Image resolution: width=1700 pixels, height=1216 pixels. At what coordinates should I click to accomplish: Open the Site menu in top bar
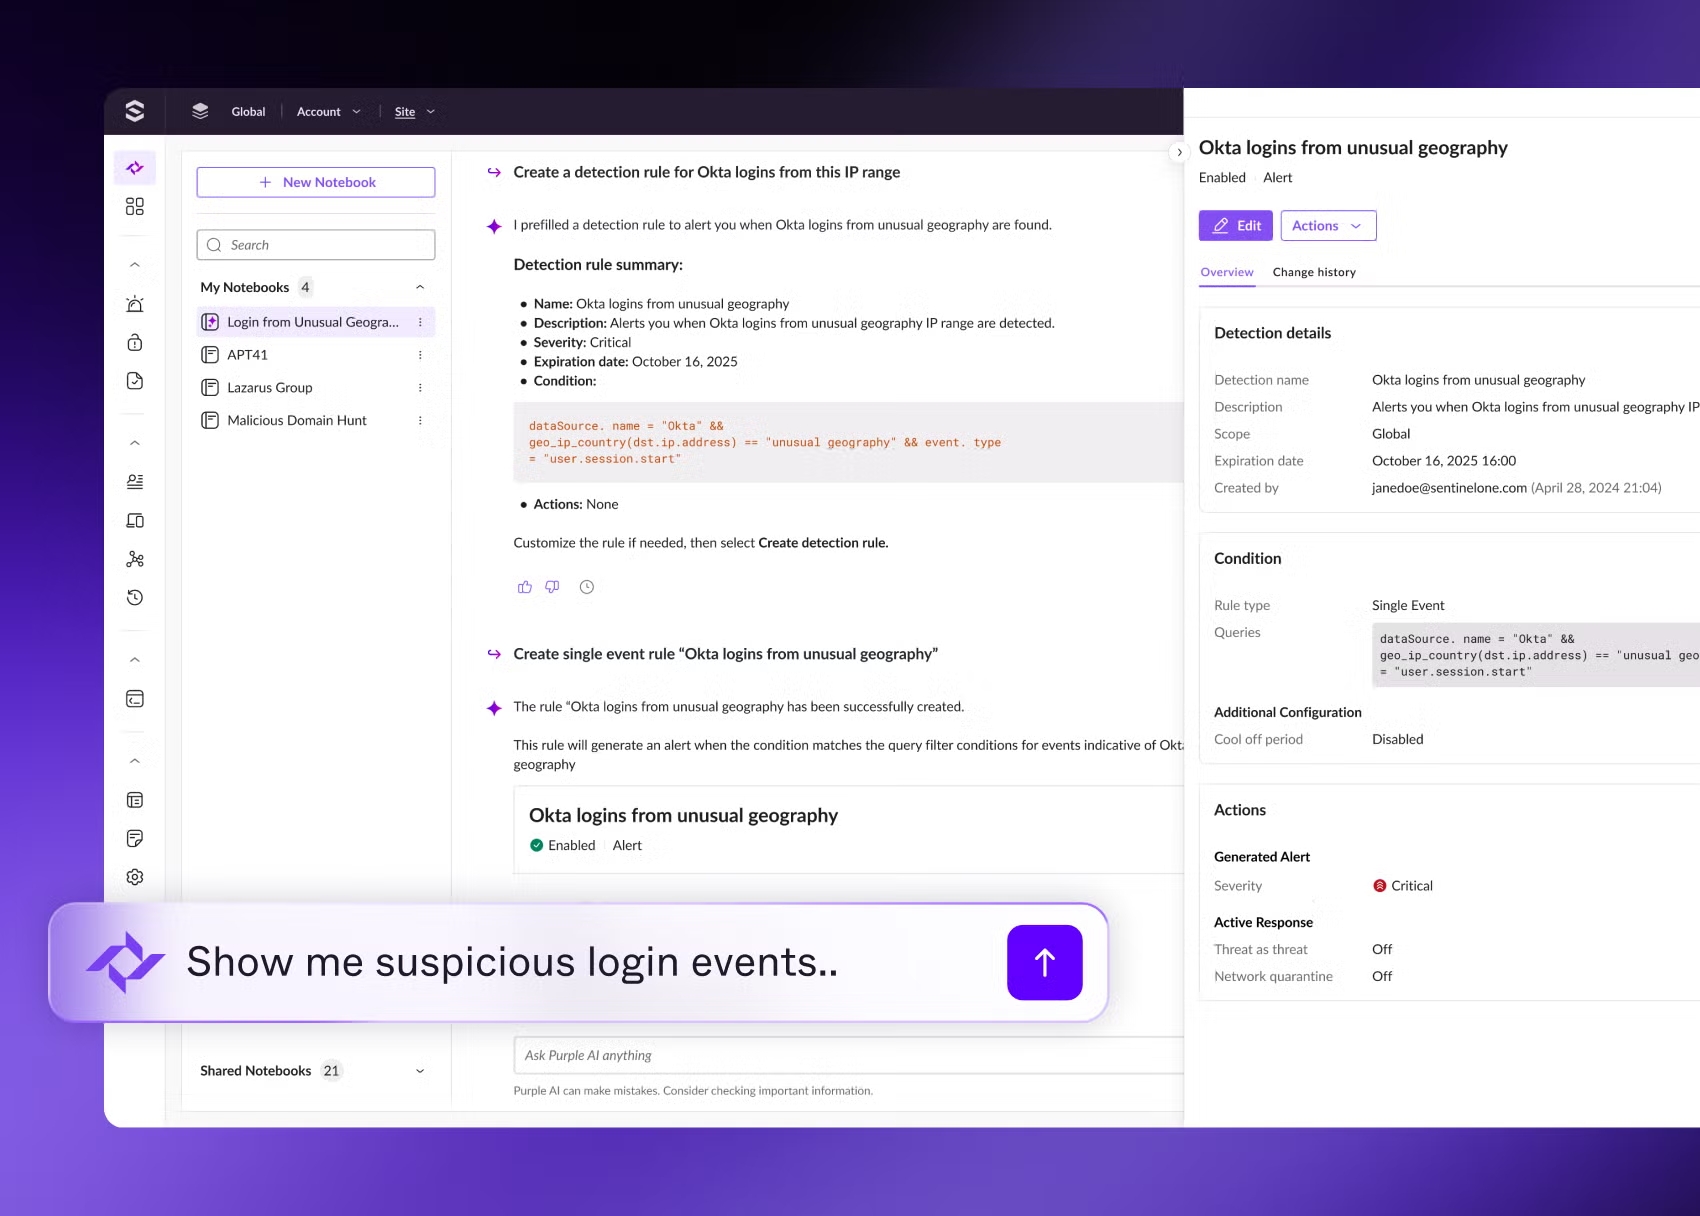click(414, 111)
